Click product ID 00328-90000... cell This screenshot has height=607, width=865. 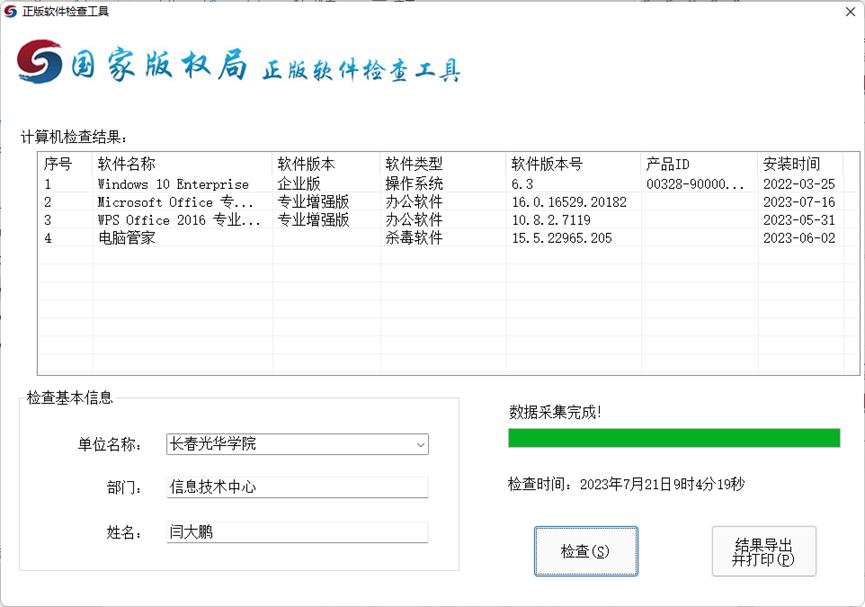pyautogui.click(x=695, y=184)
